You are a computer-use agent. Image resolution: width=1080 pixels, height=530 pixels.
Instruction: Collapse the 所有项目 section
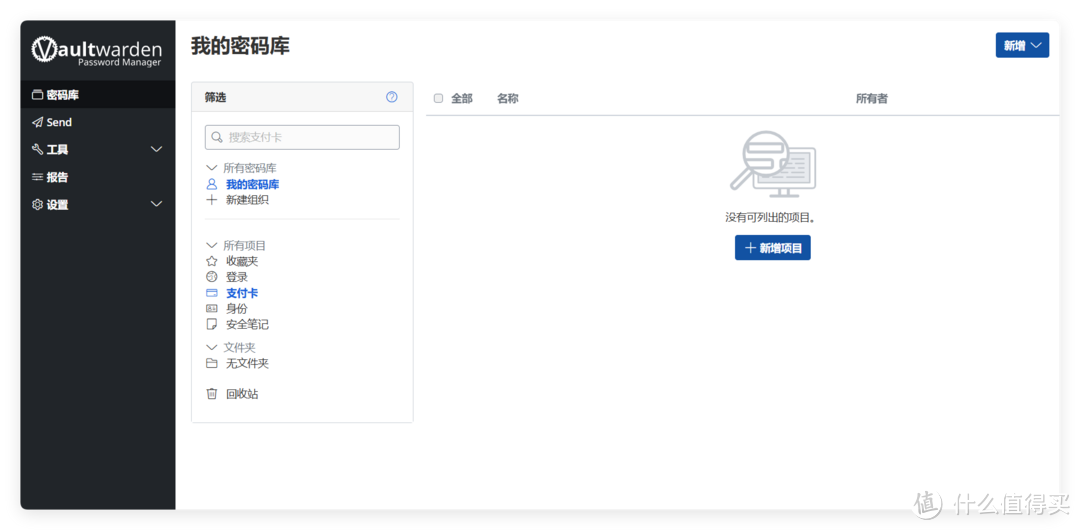click(211, 245)
